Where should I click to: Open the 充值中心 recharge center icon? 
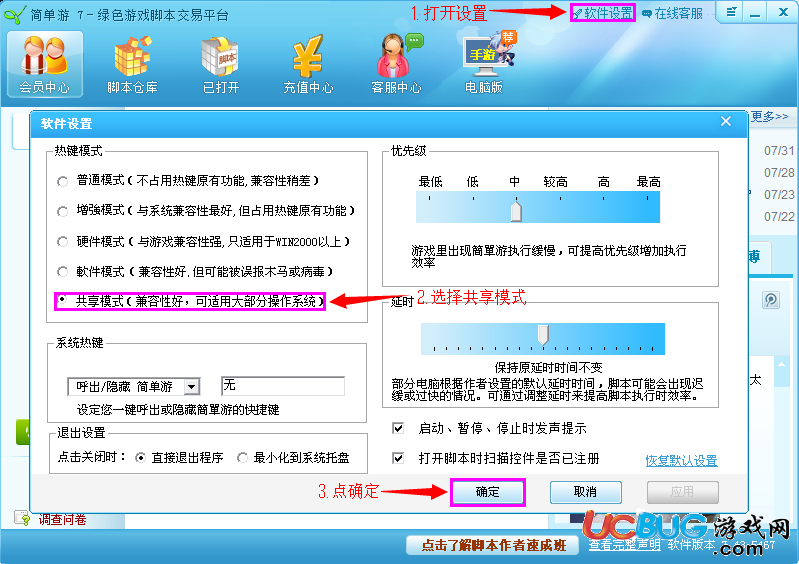(x=308, y=64)
